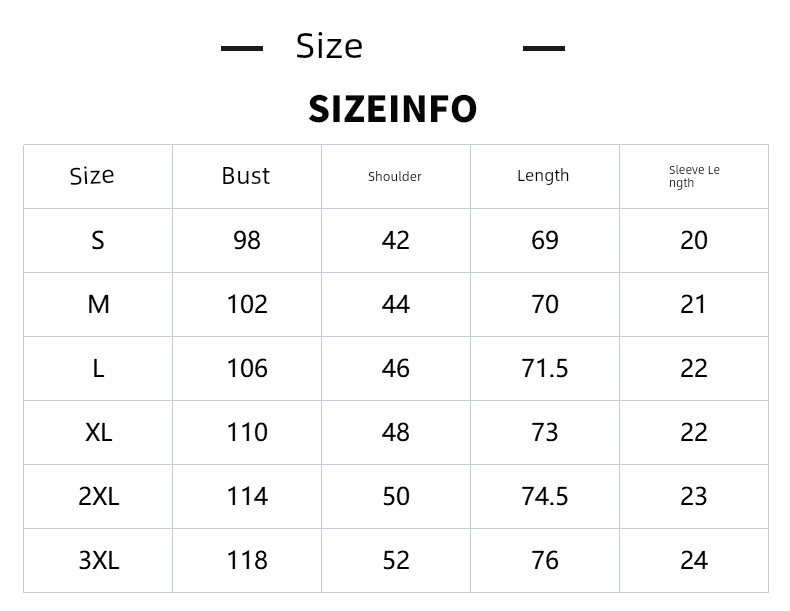Select the Sleeve Length column header

coord(694,176)
